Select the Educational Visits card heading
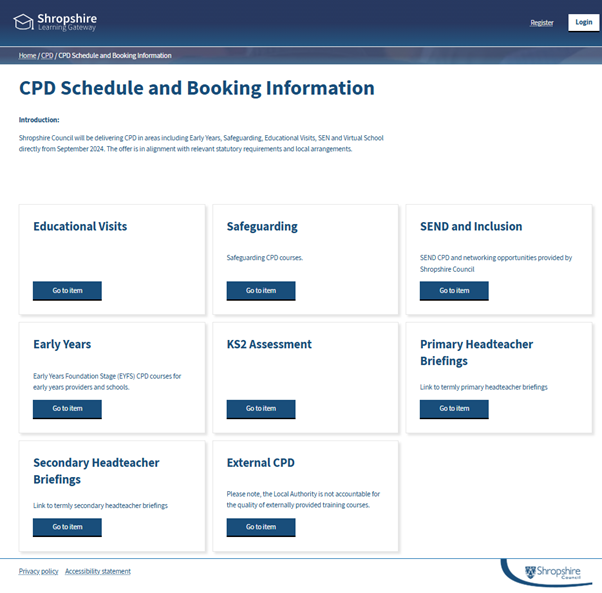This screenshot has height=593, width=602. coord(80,226)
